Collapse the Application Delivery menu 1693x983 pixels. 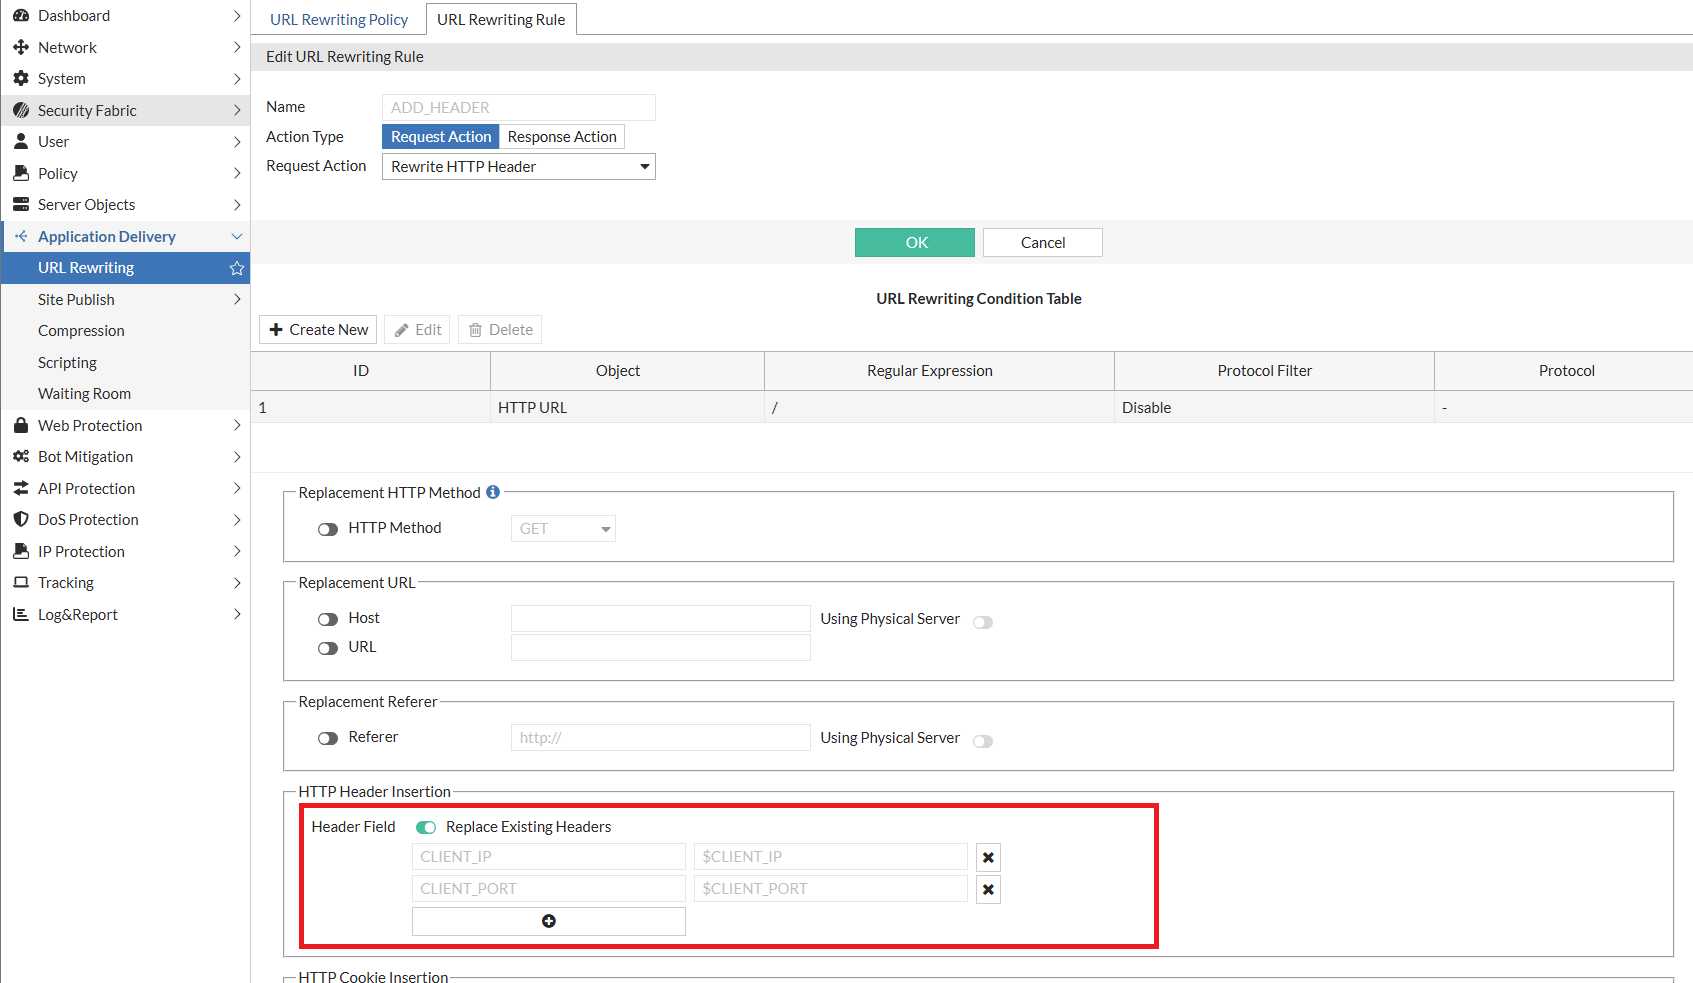[x=237, y=237]
